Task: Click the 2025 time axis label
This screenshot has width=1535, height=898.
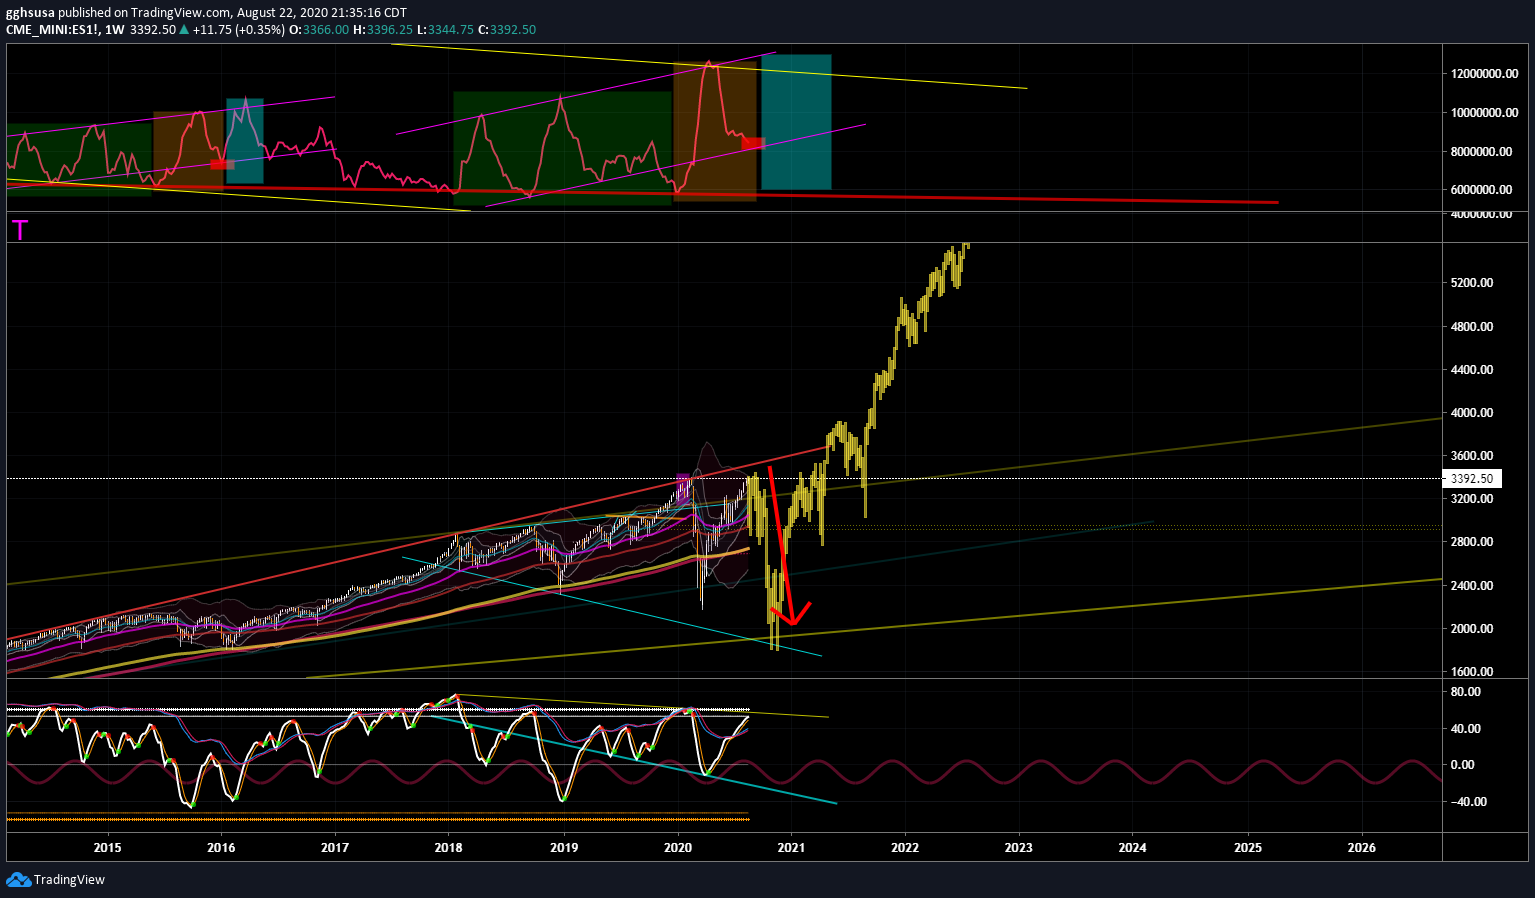Action: click(x=1248, y=848)
